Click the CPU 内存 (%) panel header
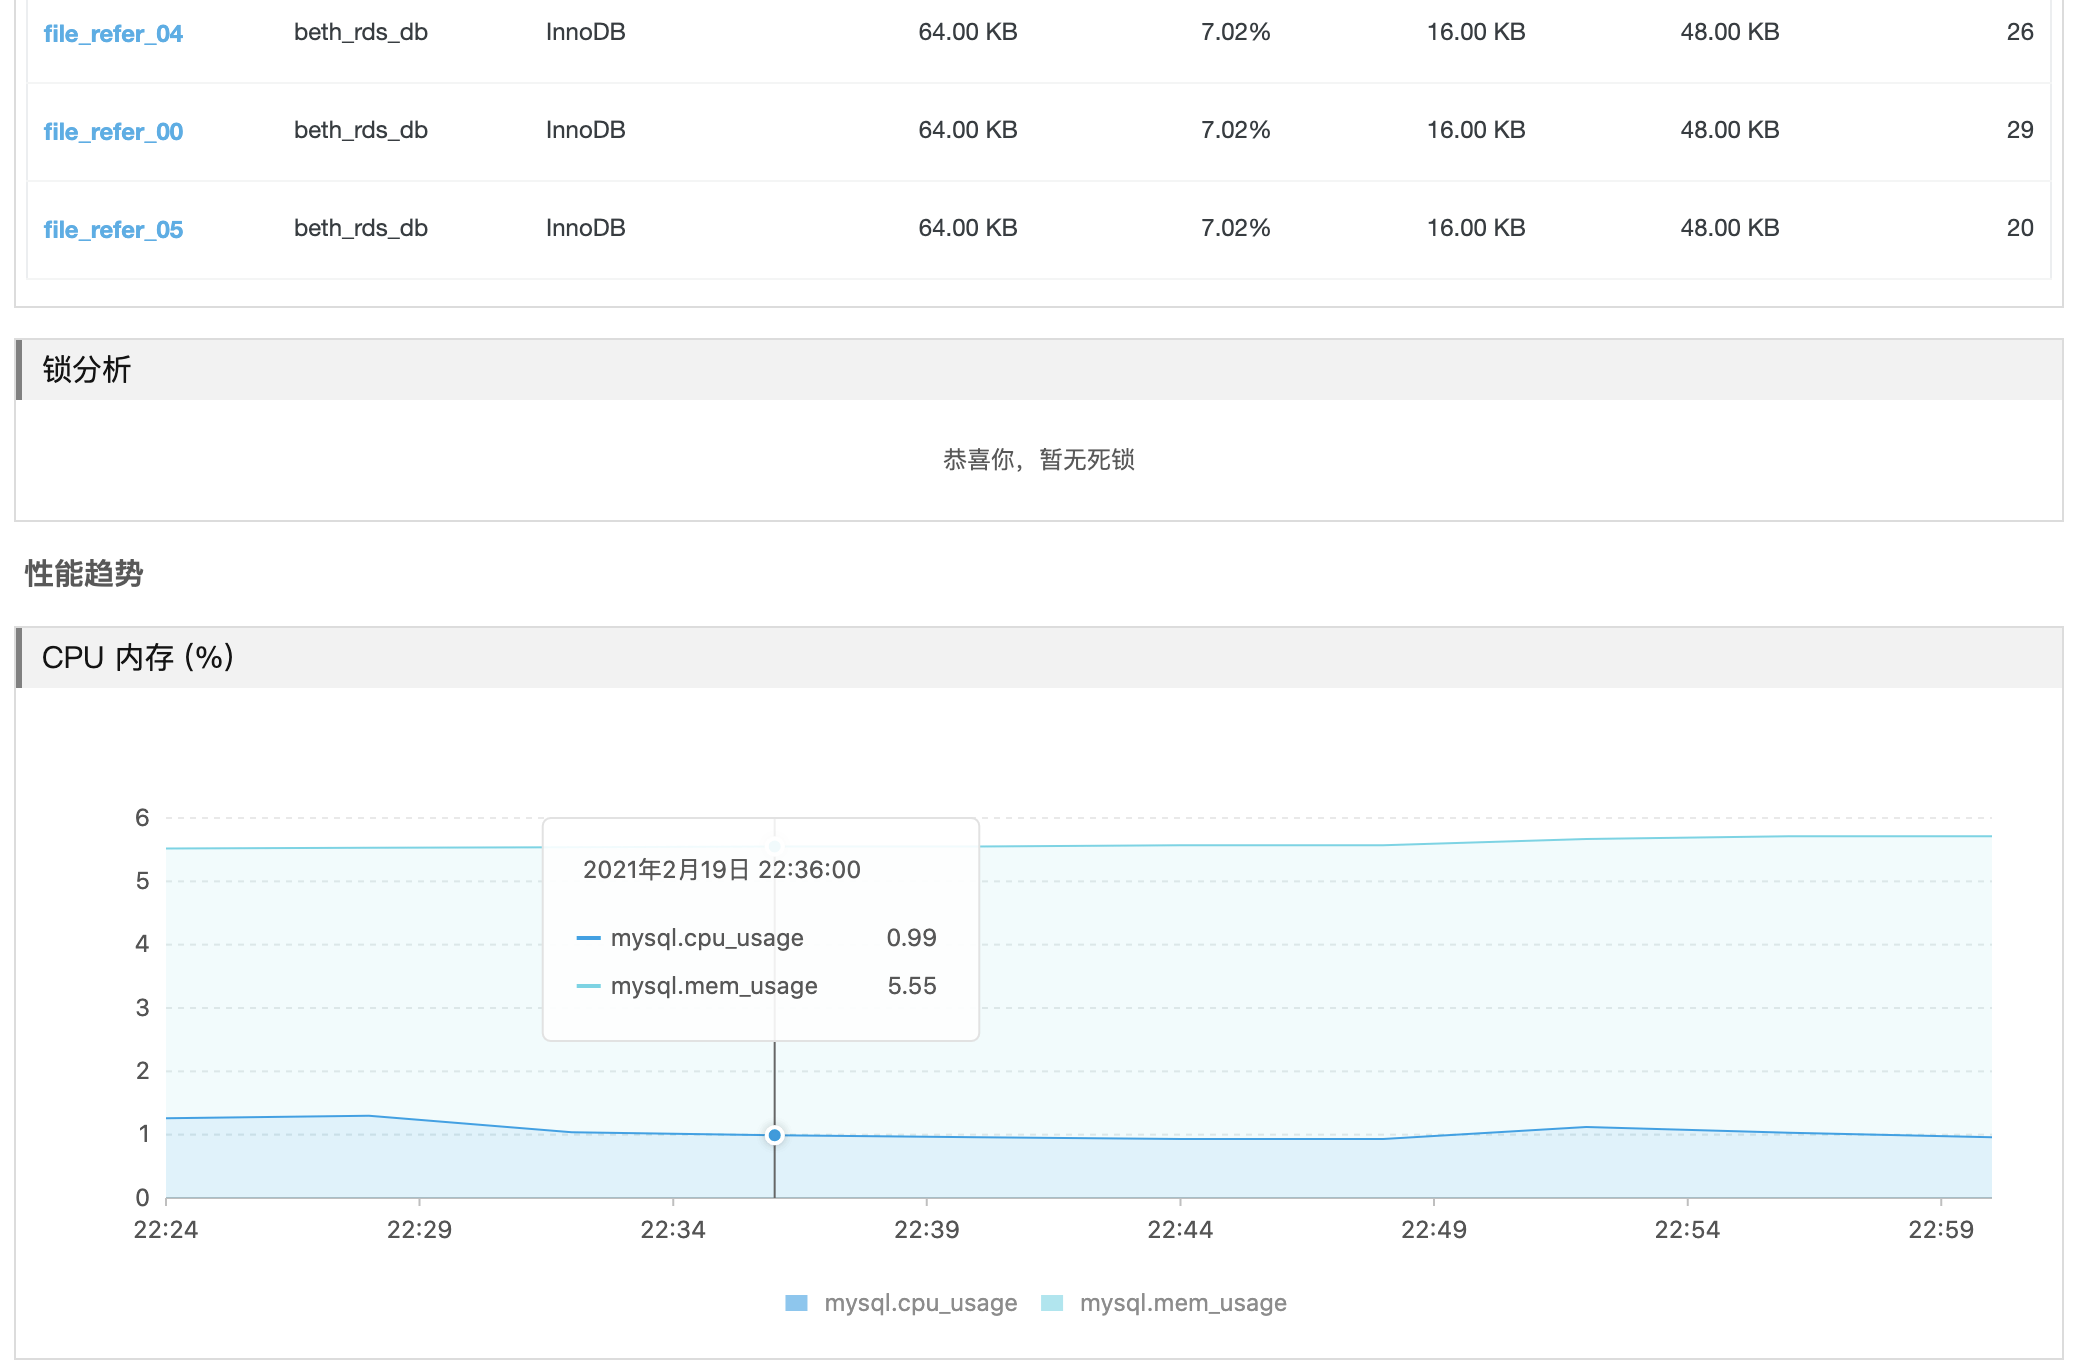Screen dimensions: 2082x1372 coord(137,657)
